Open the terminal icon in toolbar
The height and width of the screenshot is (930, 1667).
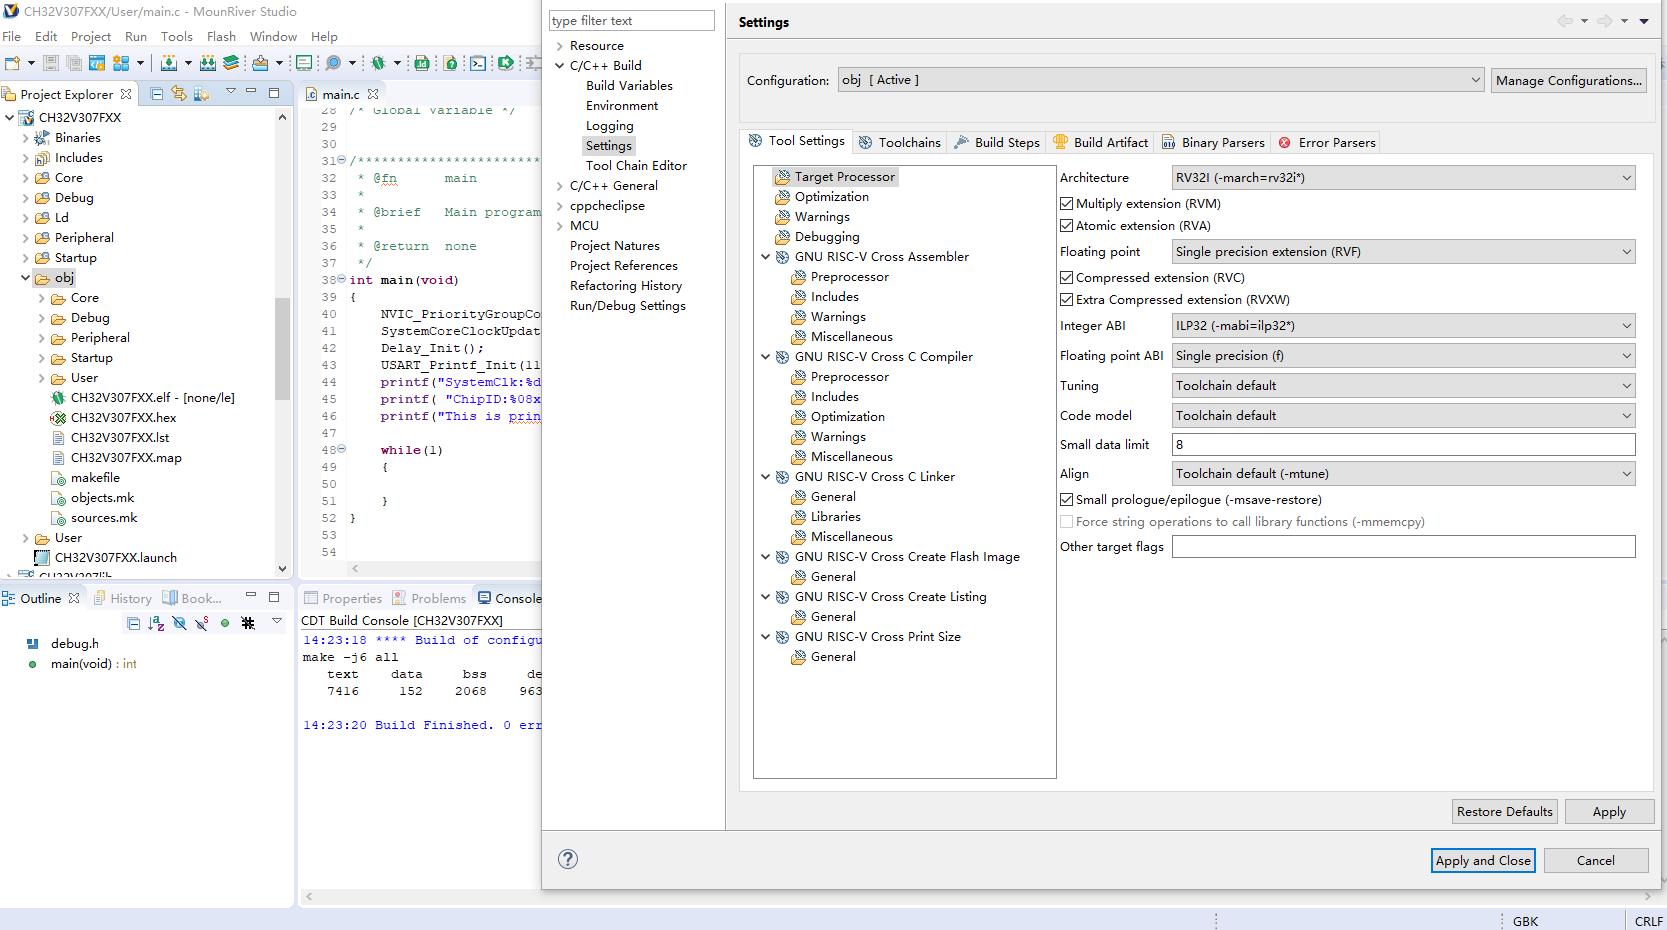[478, 63]
